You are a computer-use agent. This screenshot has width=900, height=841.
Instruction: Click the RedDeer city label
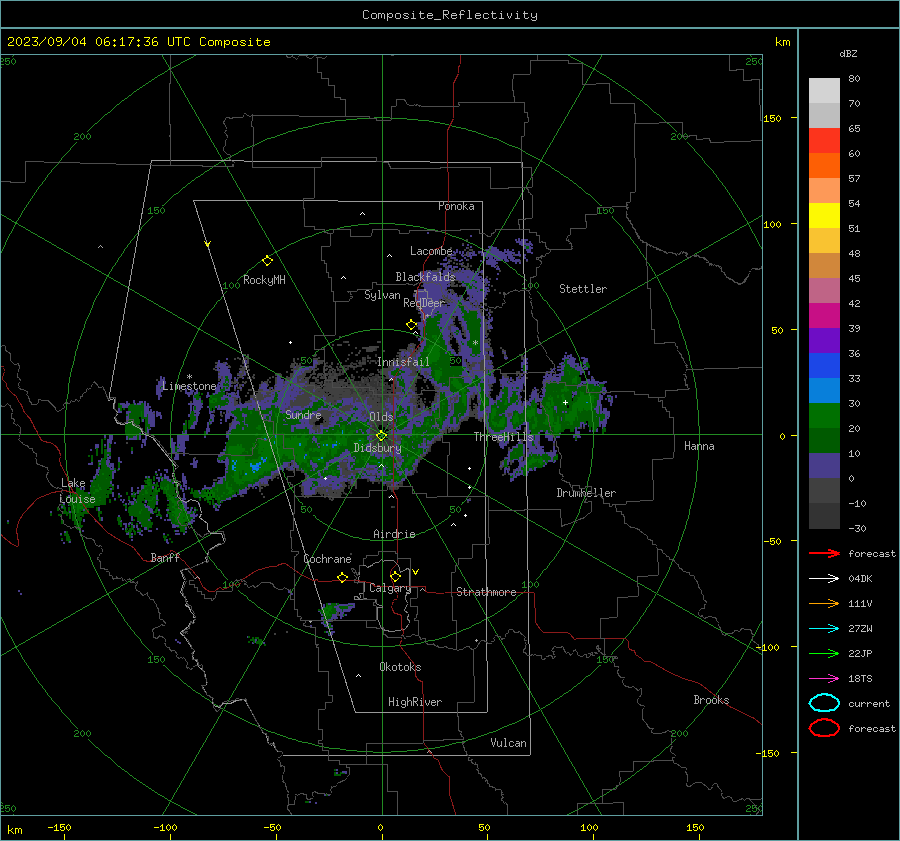point(424,303)
